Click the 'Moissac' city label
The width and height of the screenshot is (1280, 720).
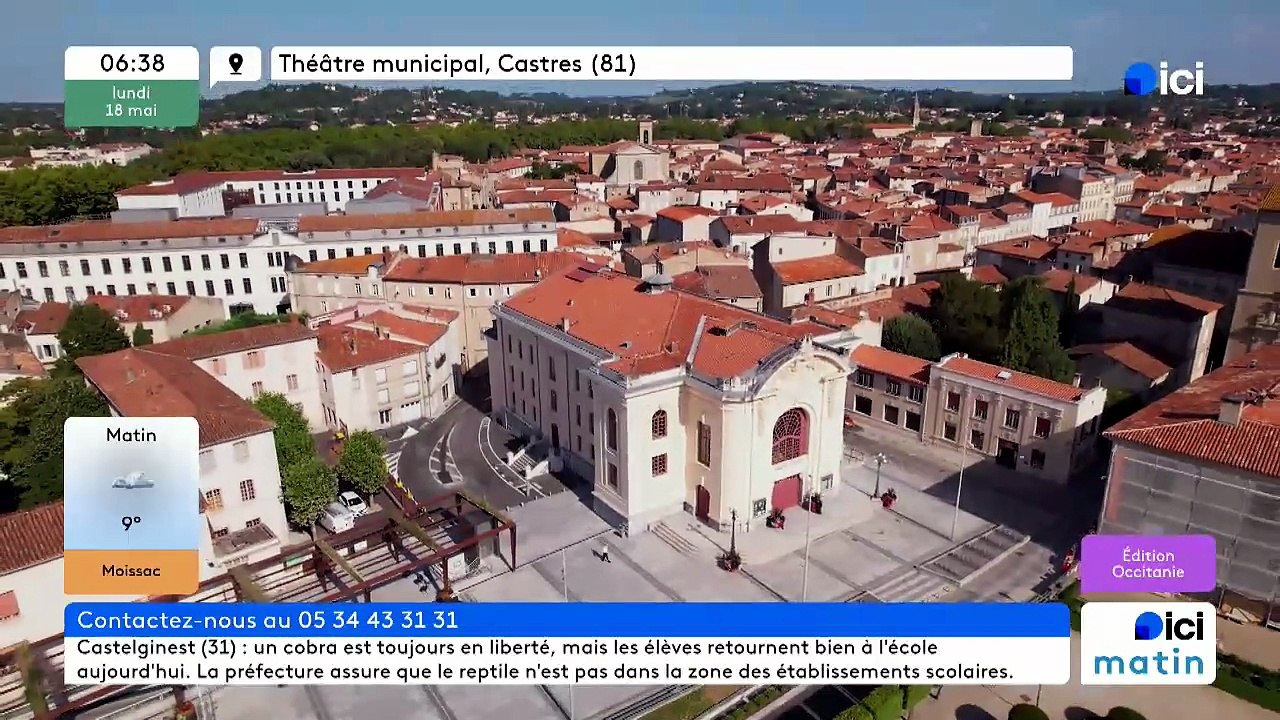[131, 571]
